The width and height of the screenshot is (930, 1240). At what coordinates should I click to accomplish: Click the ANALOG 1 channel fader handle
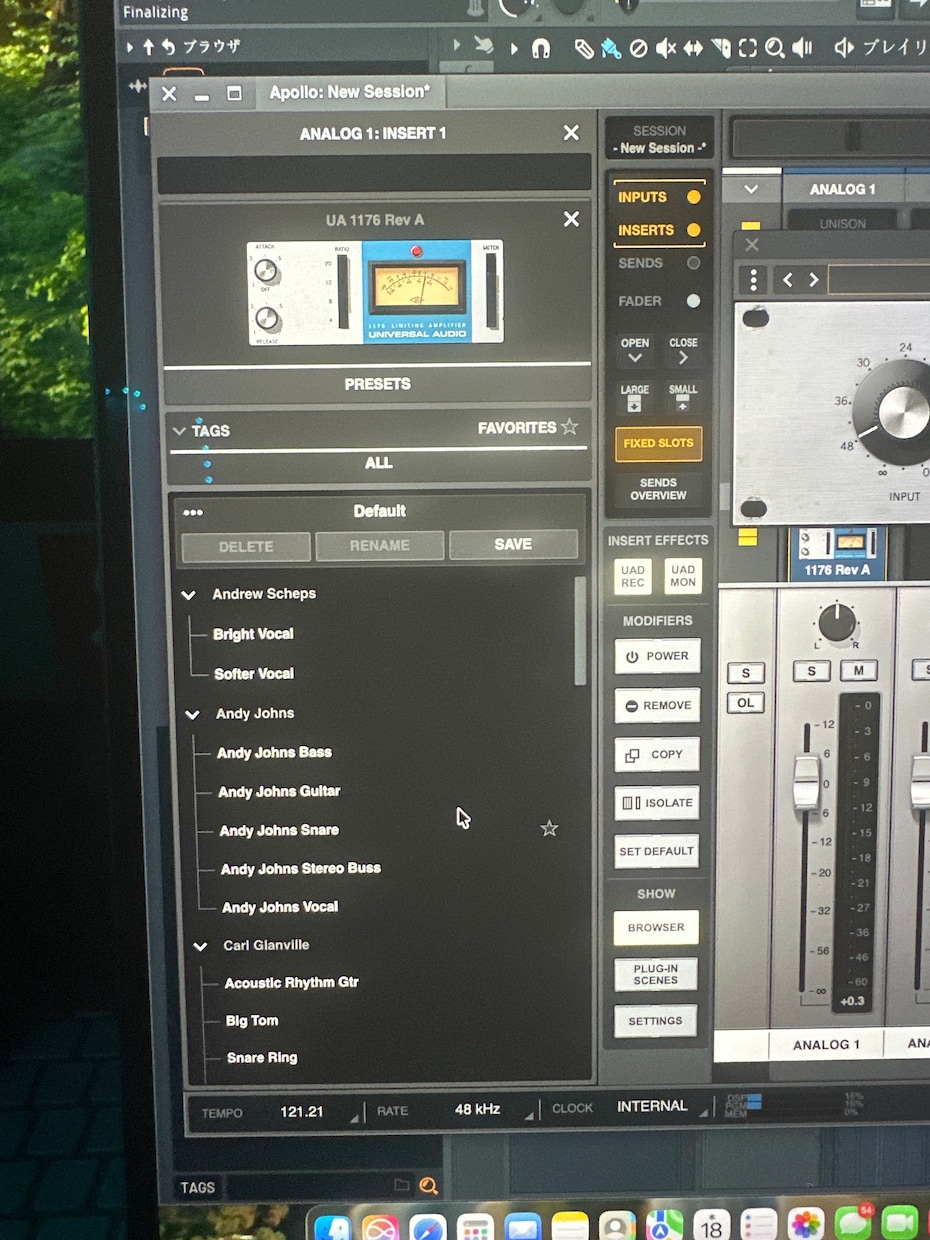coord(807,782)
